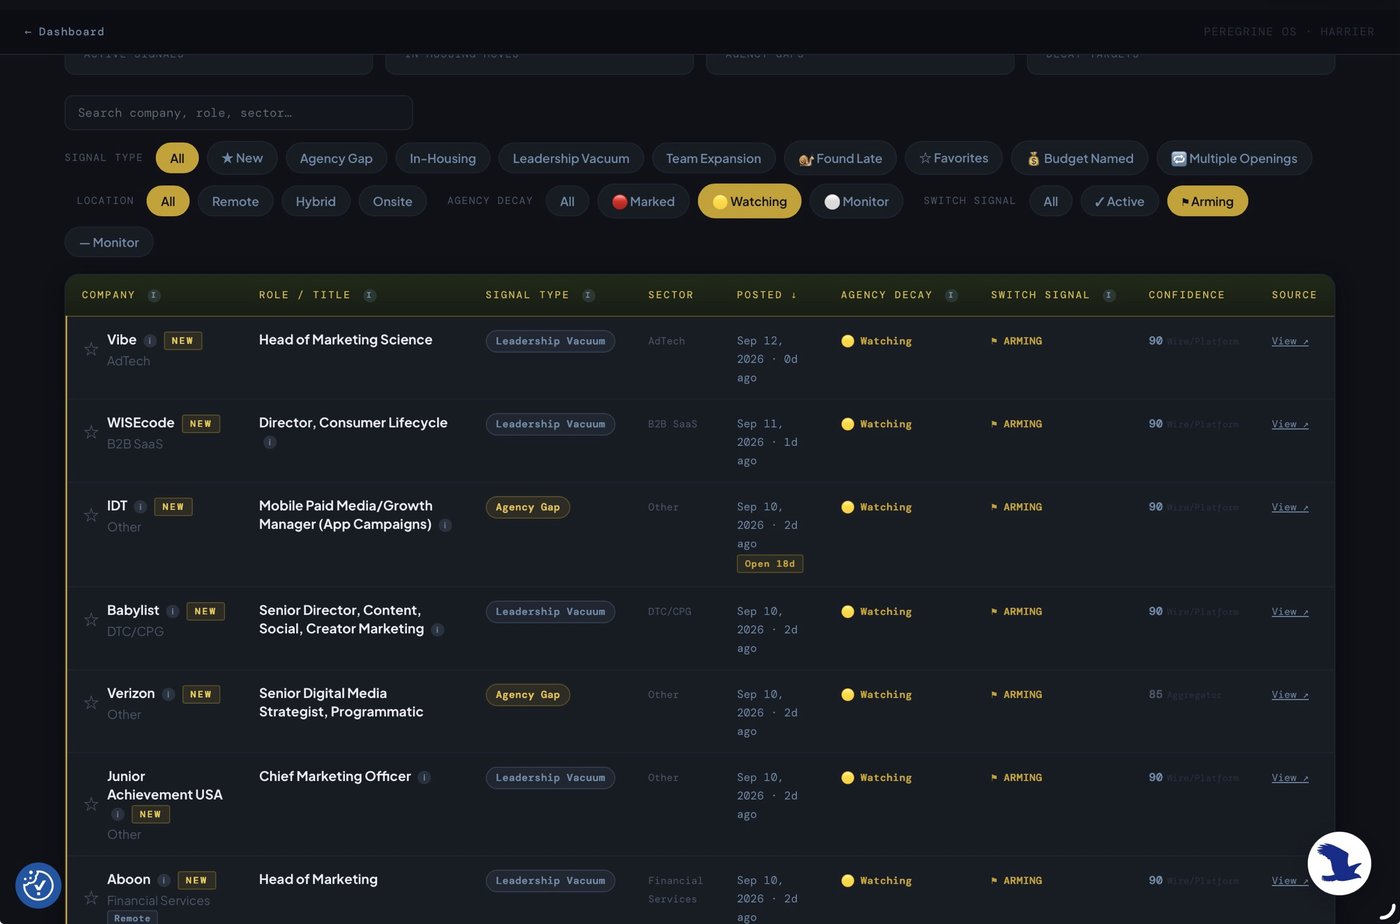The width and height of the screenshot is (1400, 924).
Task: Select All under Switch Signal
Action: 1051,201
